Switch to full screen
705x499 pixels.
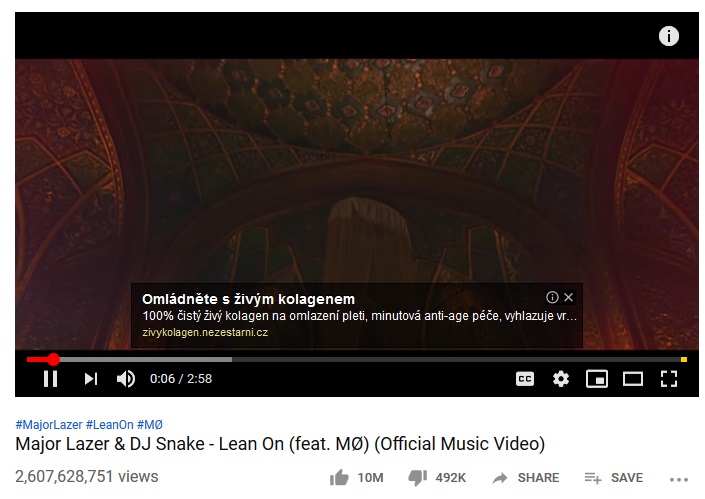click(669, 379)
